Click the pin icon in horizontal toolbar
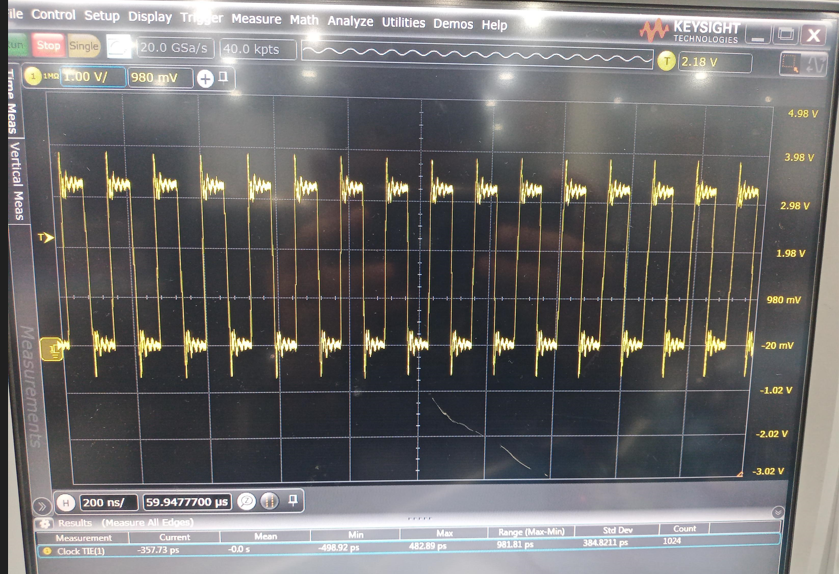This screenshot has height=574, width=839. (293, 500)
